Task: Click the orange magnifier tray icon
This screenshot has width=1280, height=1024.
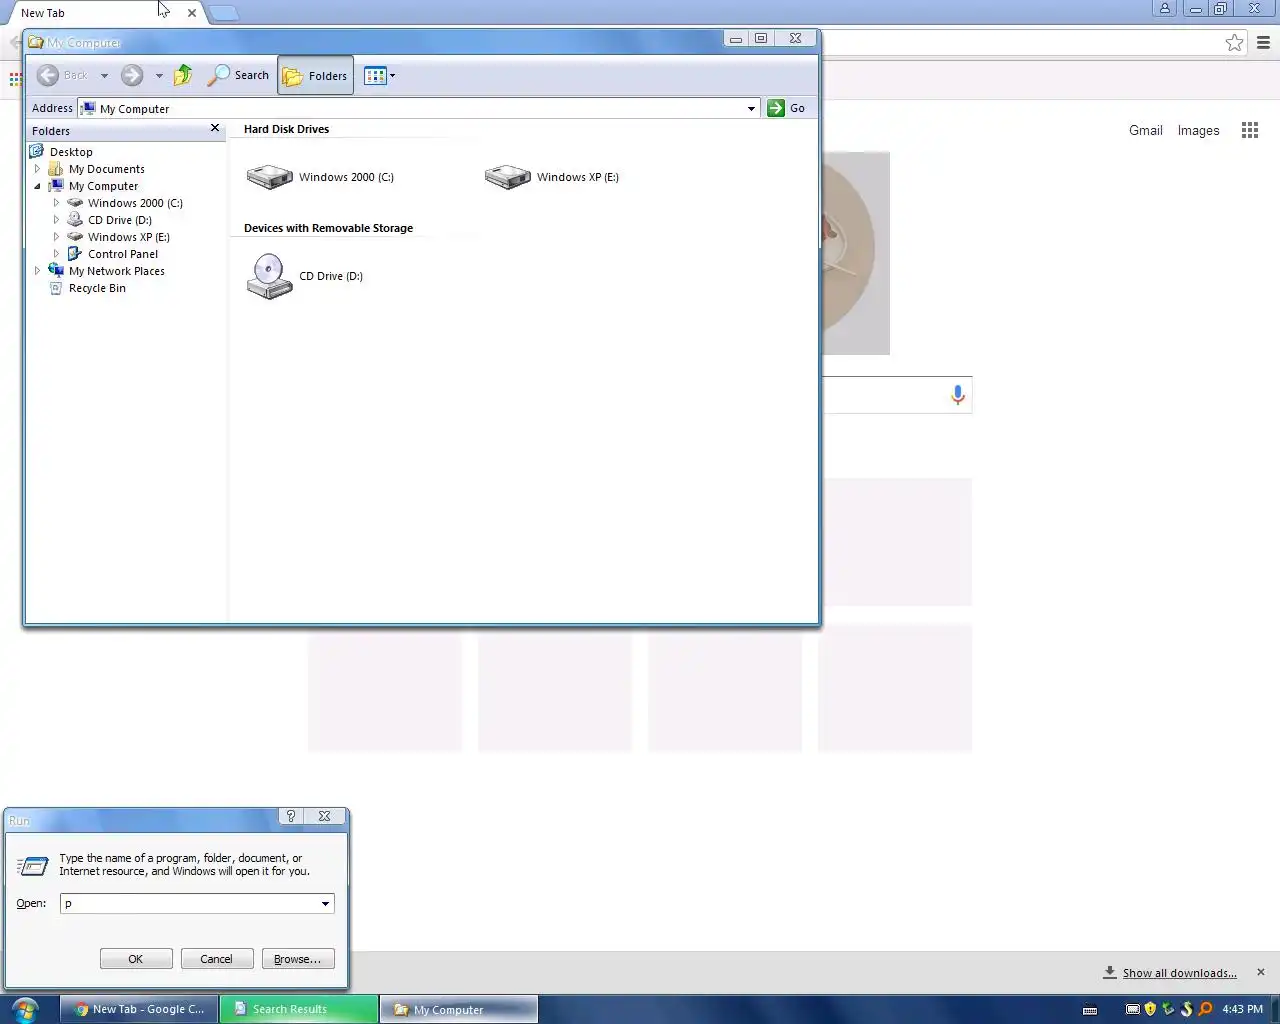Action: 1205,1009
